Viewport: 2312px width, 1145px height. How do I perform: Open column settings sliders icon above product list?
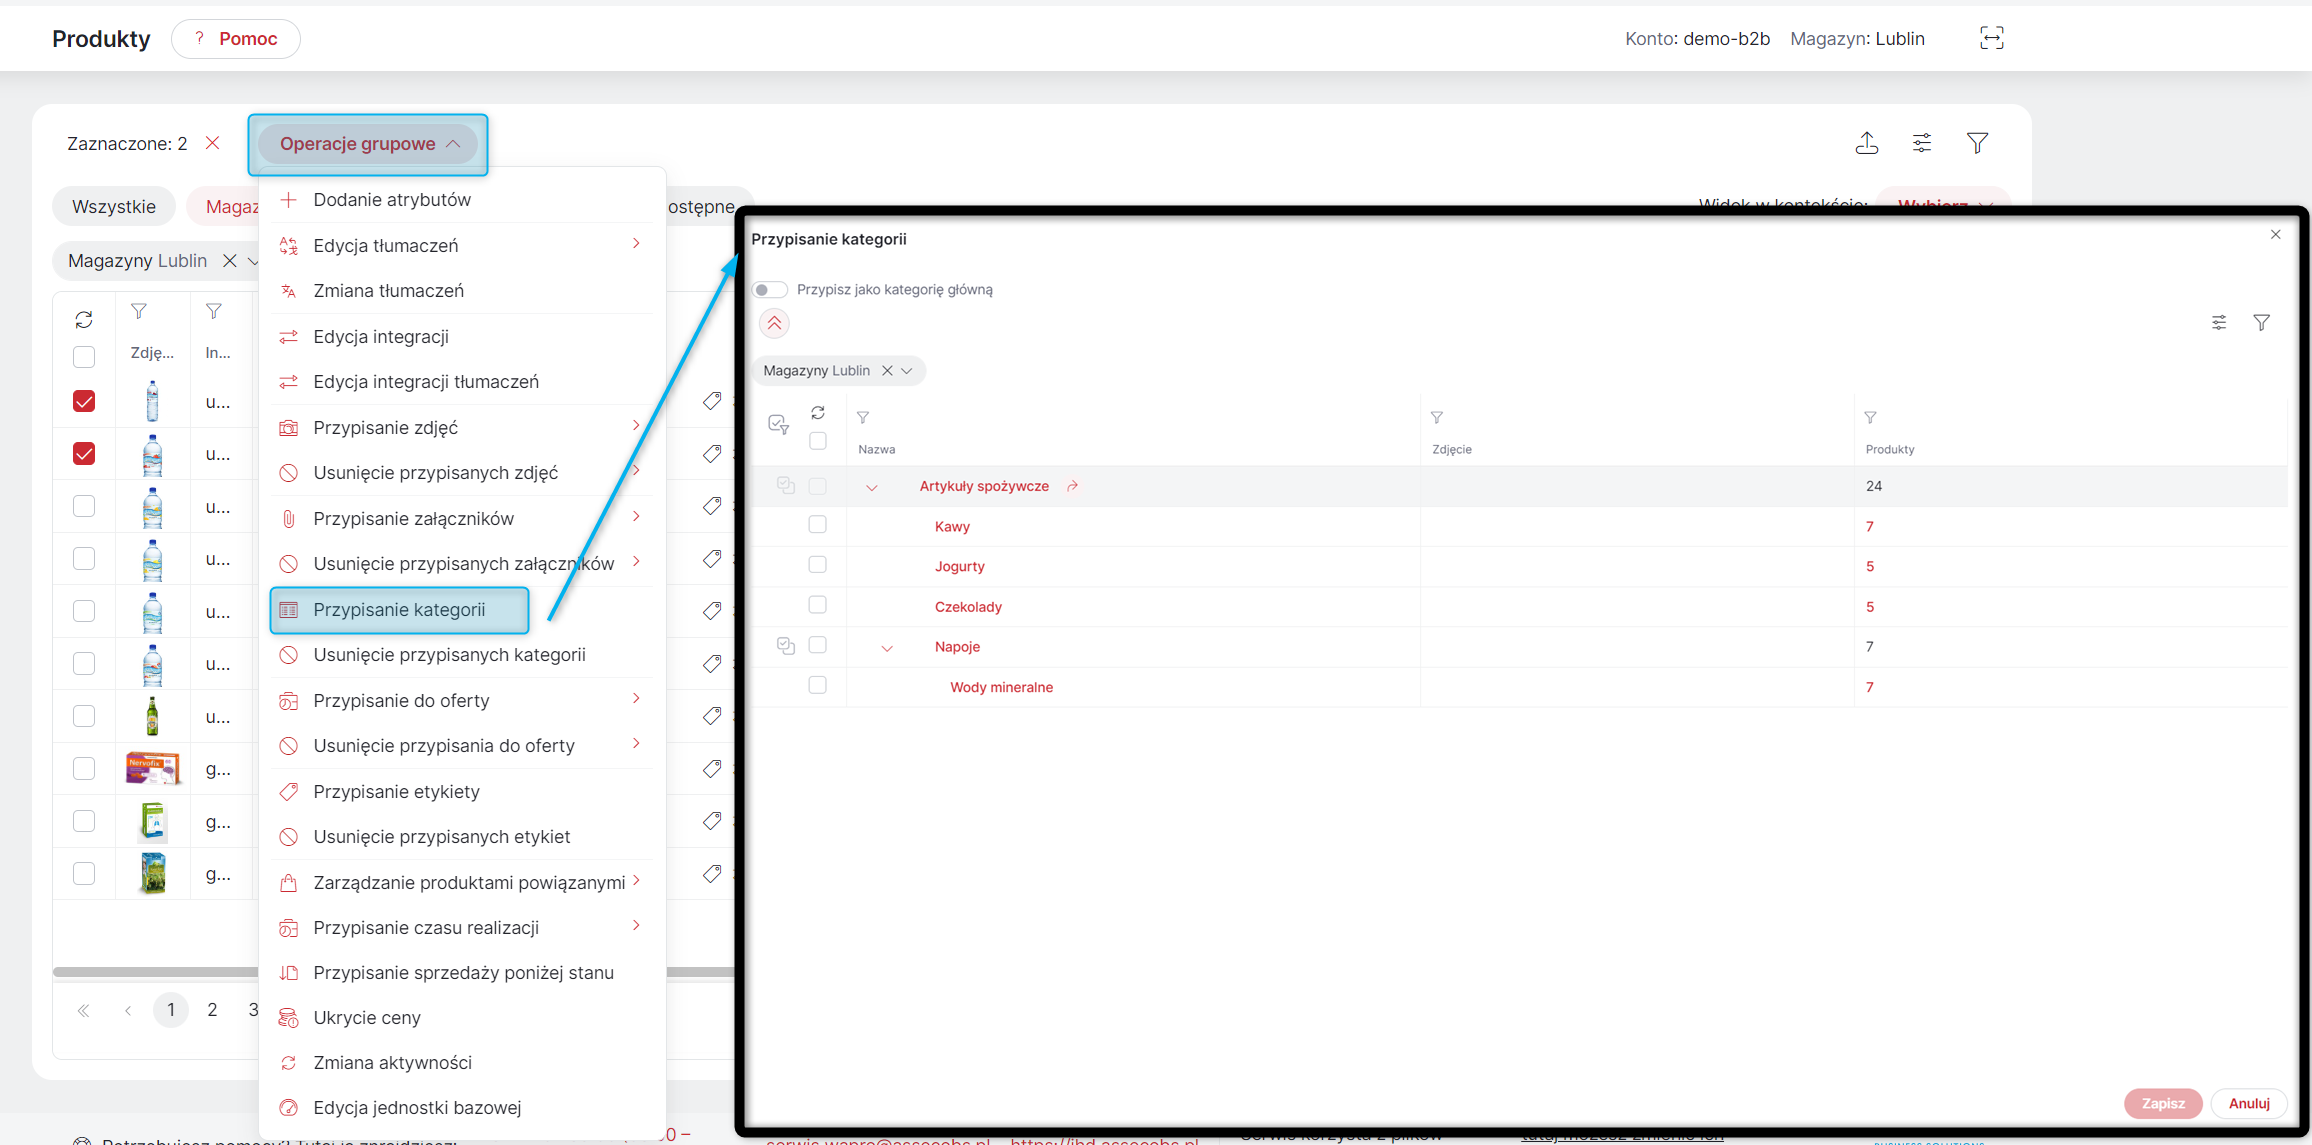point(1922,143)
